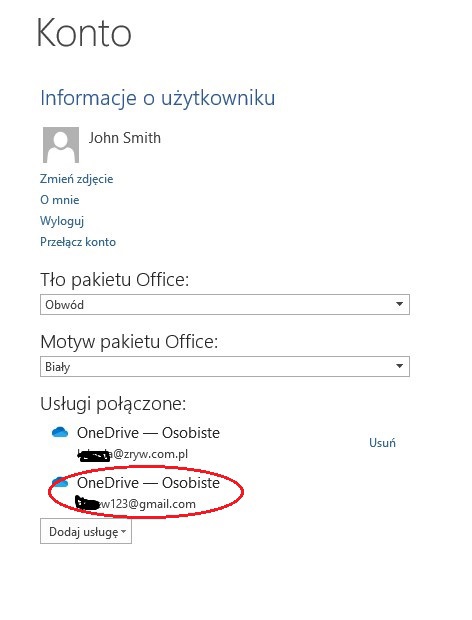The width and height of the screenshot is (472, 620).
Task: Select the Biały theme combo box field
Action: coord(225,367)
